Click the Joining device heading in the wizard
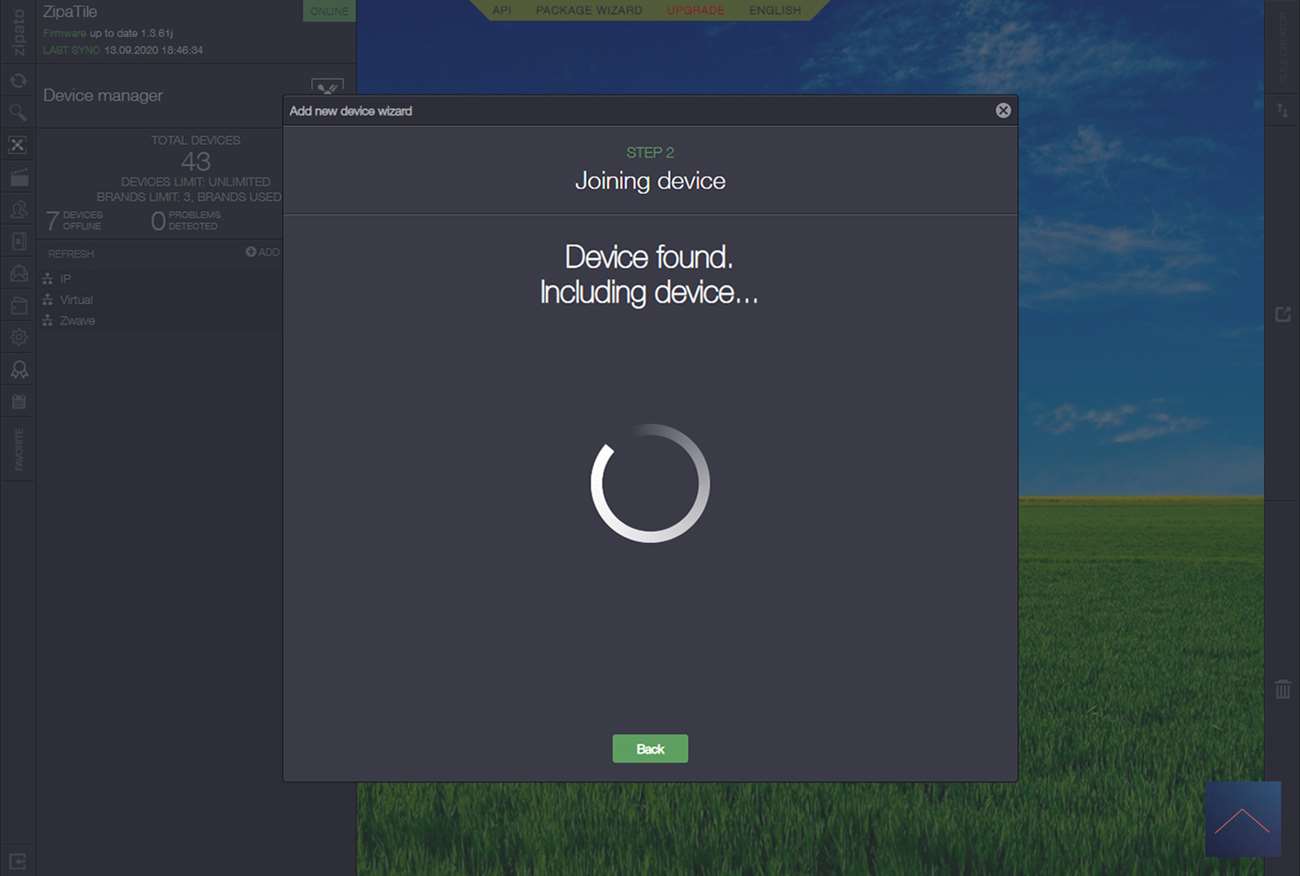Viewport: 1300px width, 876px height. tap(650, 181)
